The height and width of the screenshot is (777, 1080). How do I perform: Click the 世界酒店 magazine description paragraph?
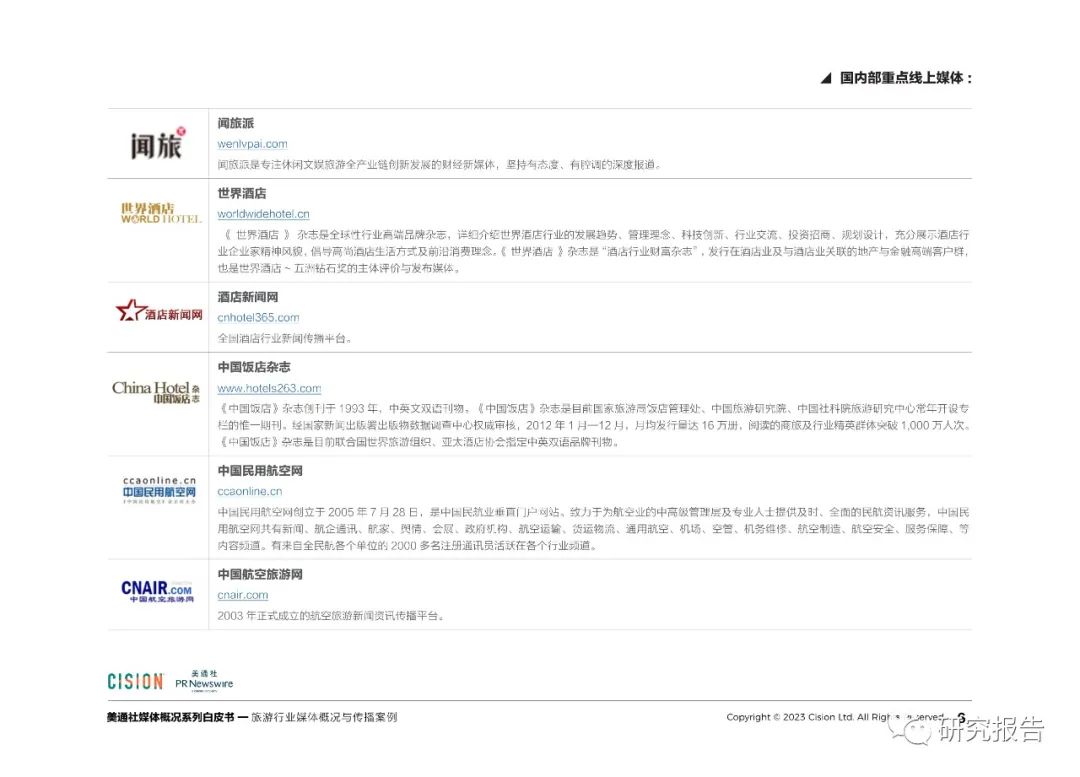pos(593,251)
